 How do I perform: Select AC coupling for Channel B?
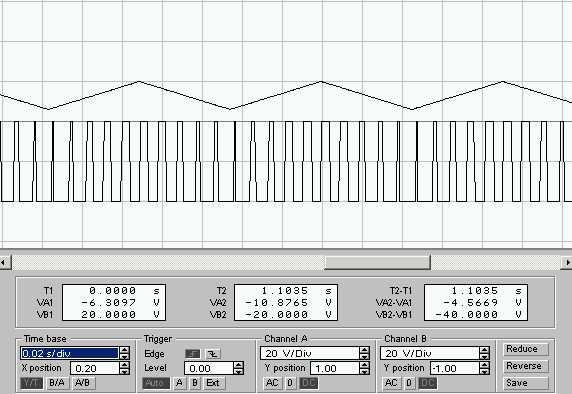pos(391,383)
